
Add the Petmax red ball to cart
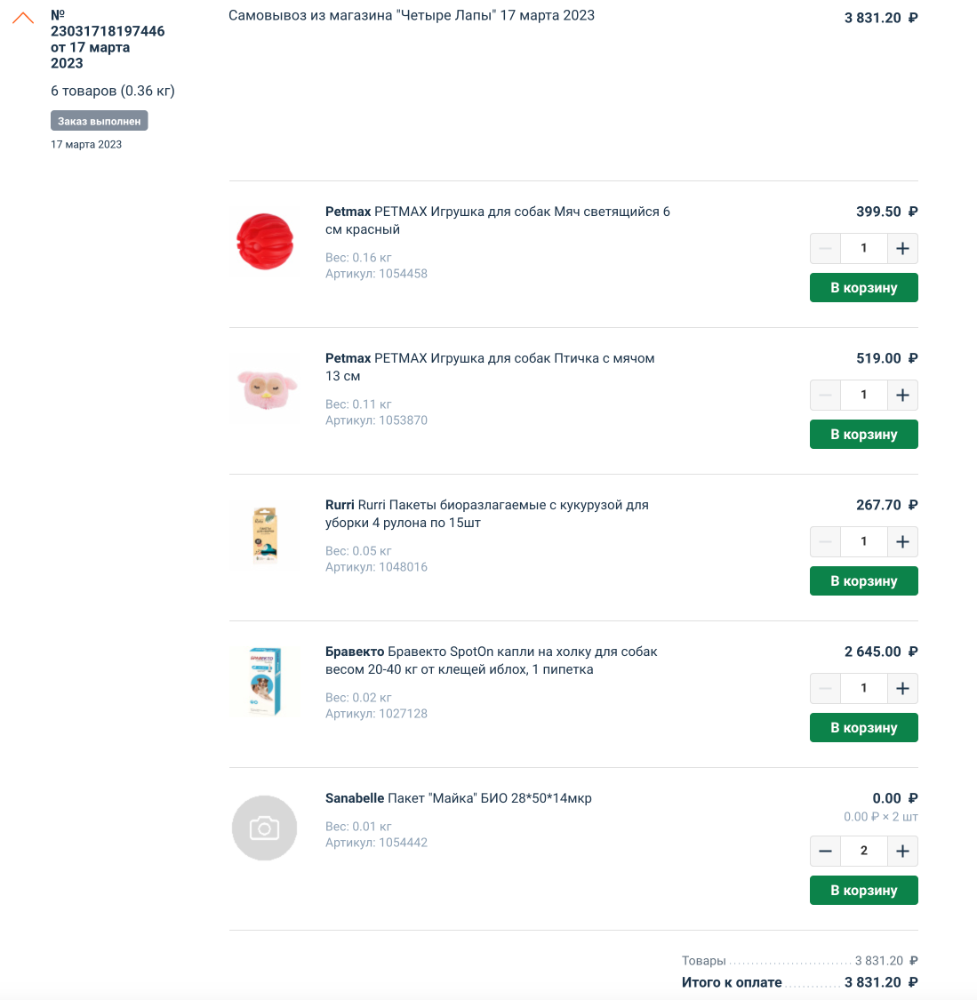point(863,288)
